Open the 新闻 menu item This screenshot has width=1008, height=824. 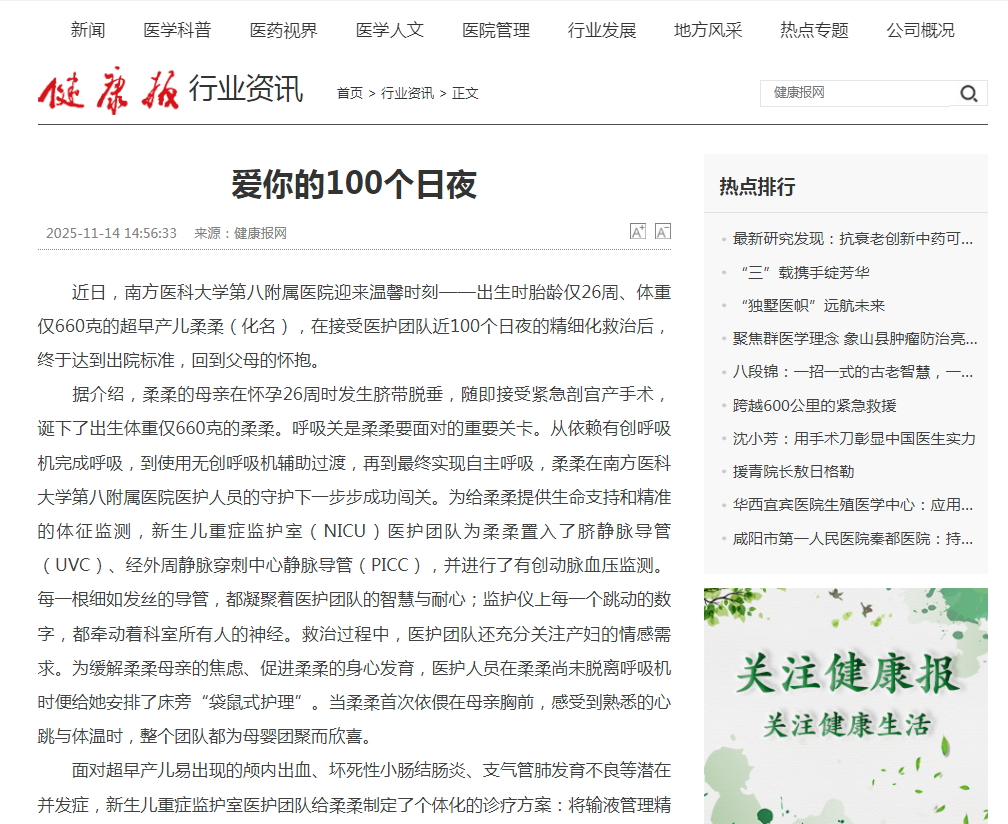click(x=87, y=30)
